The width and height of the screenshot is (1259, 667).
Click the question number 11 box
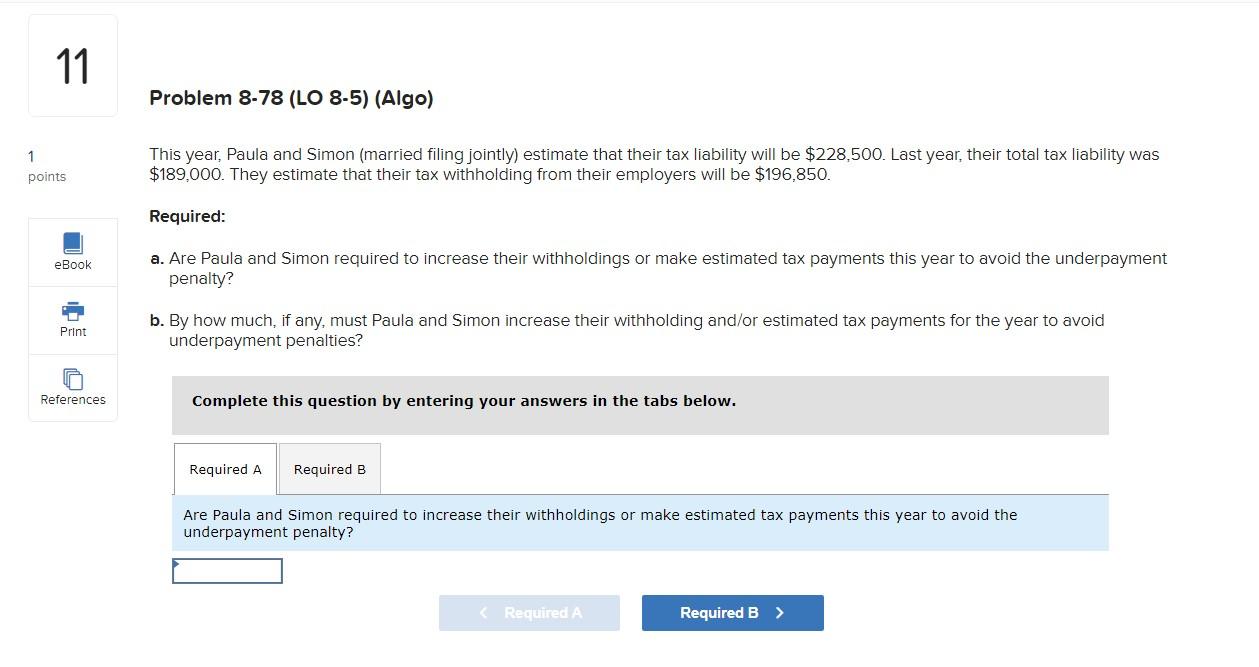tap(72, 64)
